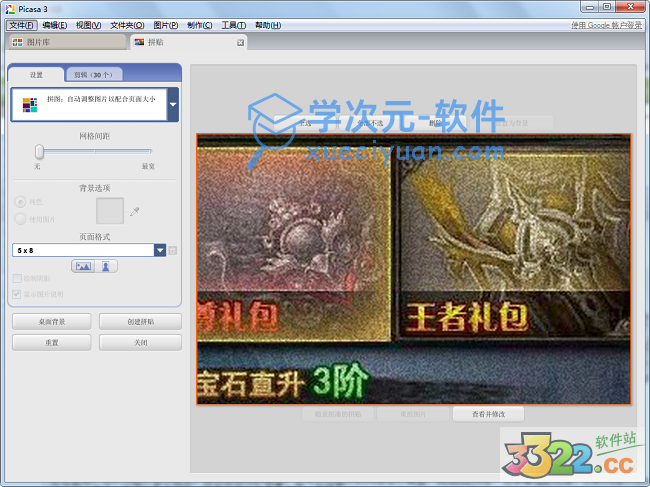This screenshot has height=487, width=650.
Task: Click the grid spacing slider handle
Action: pos(39,152)
